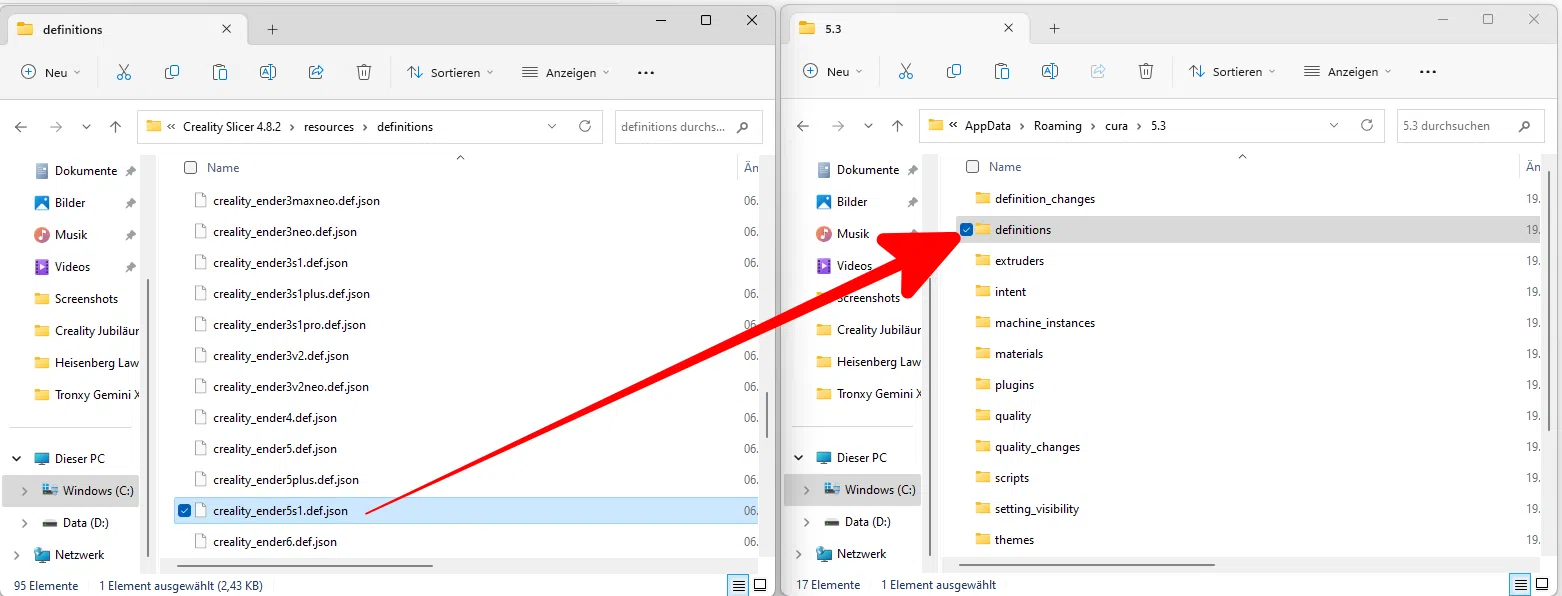Open more options ellipsis in definitions window

(646, 72)
